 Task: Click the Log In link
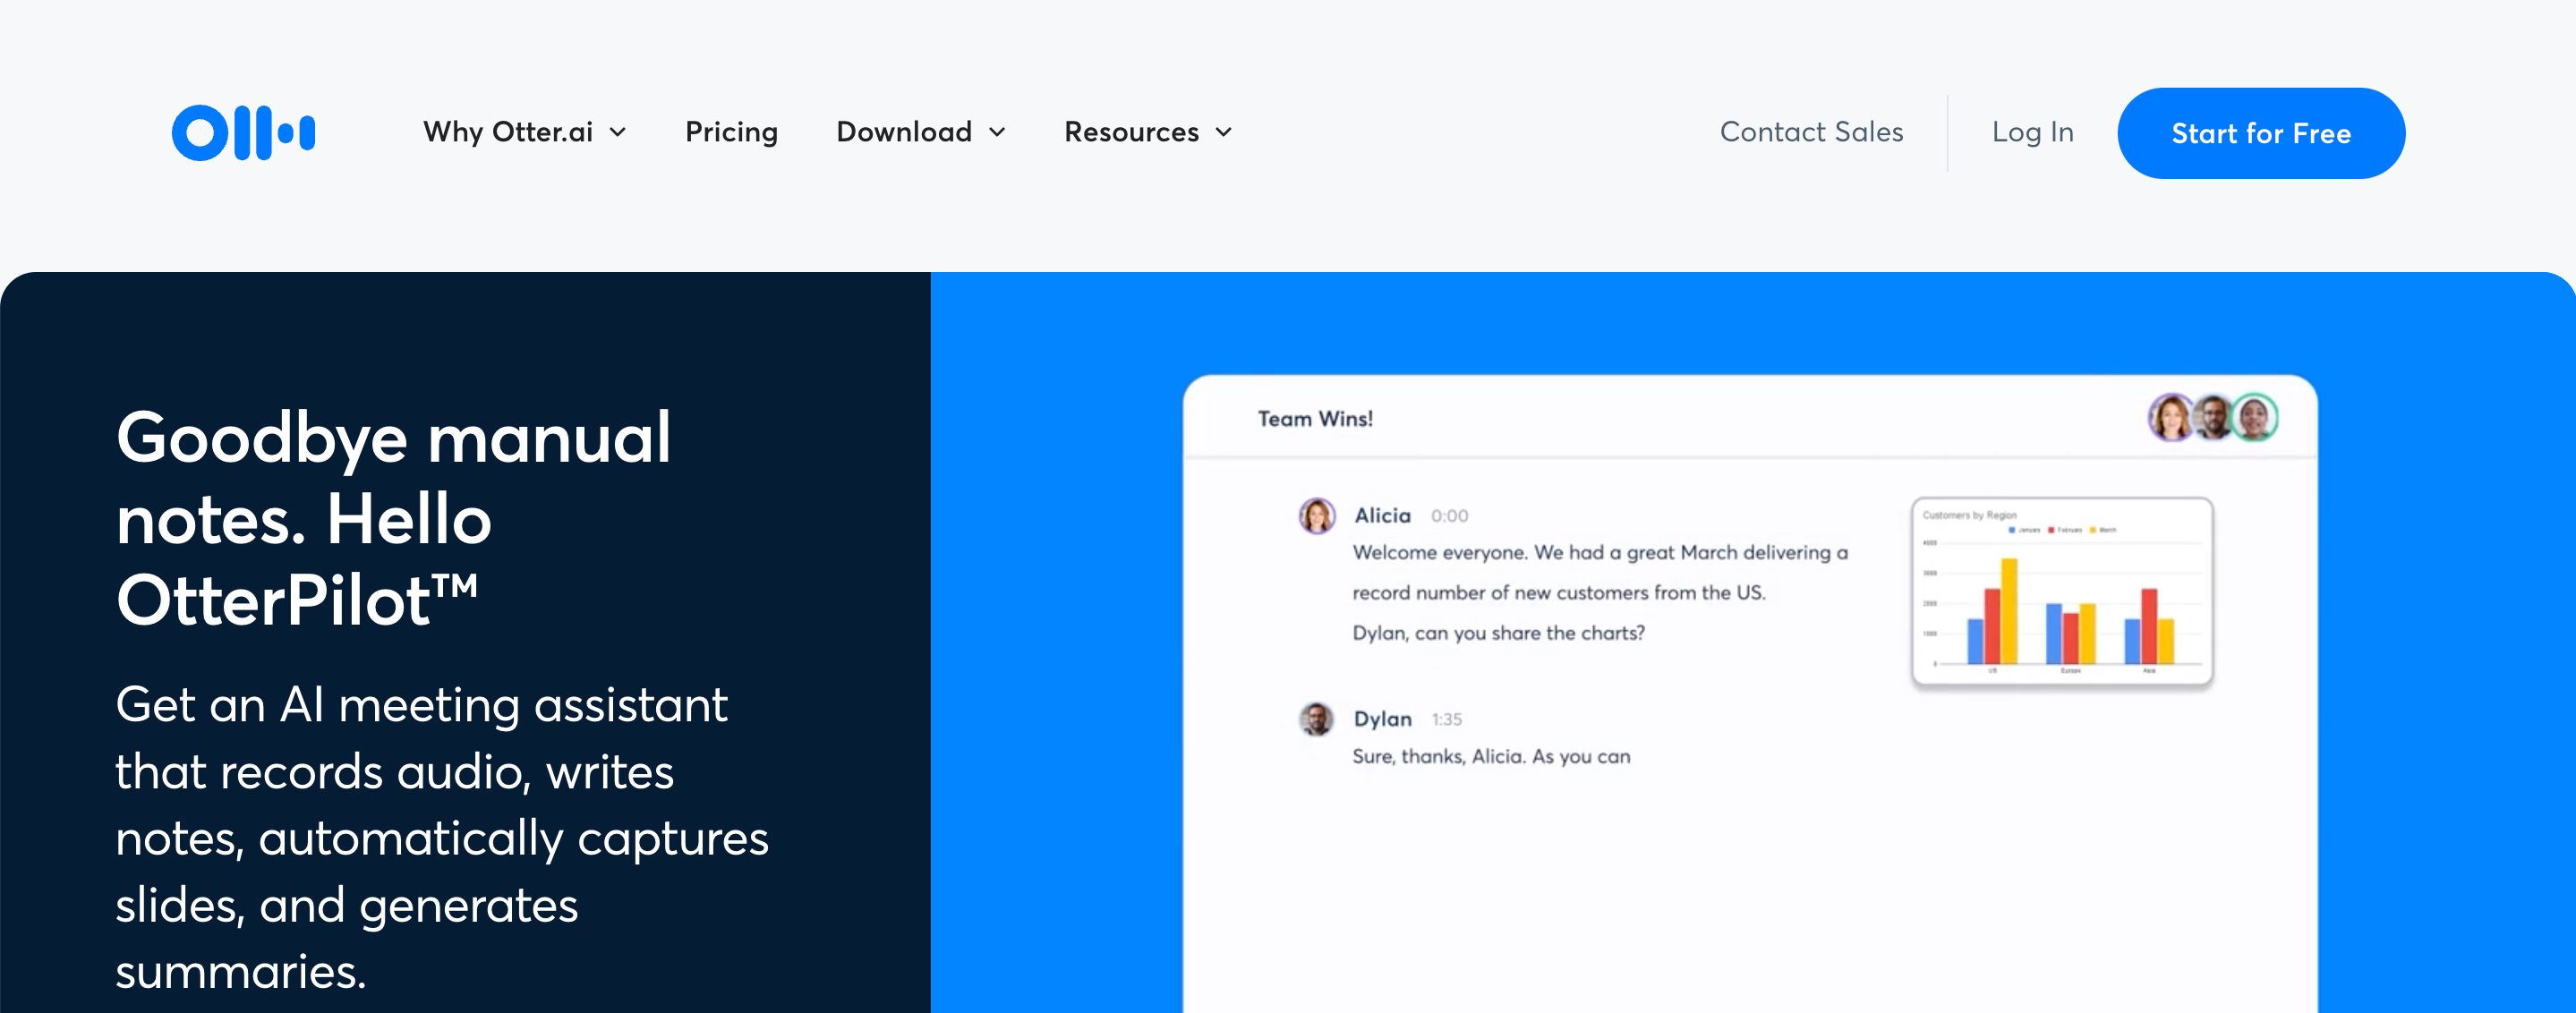coord(2032,132)
